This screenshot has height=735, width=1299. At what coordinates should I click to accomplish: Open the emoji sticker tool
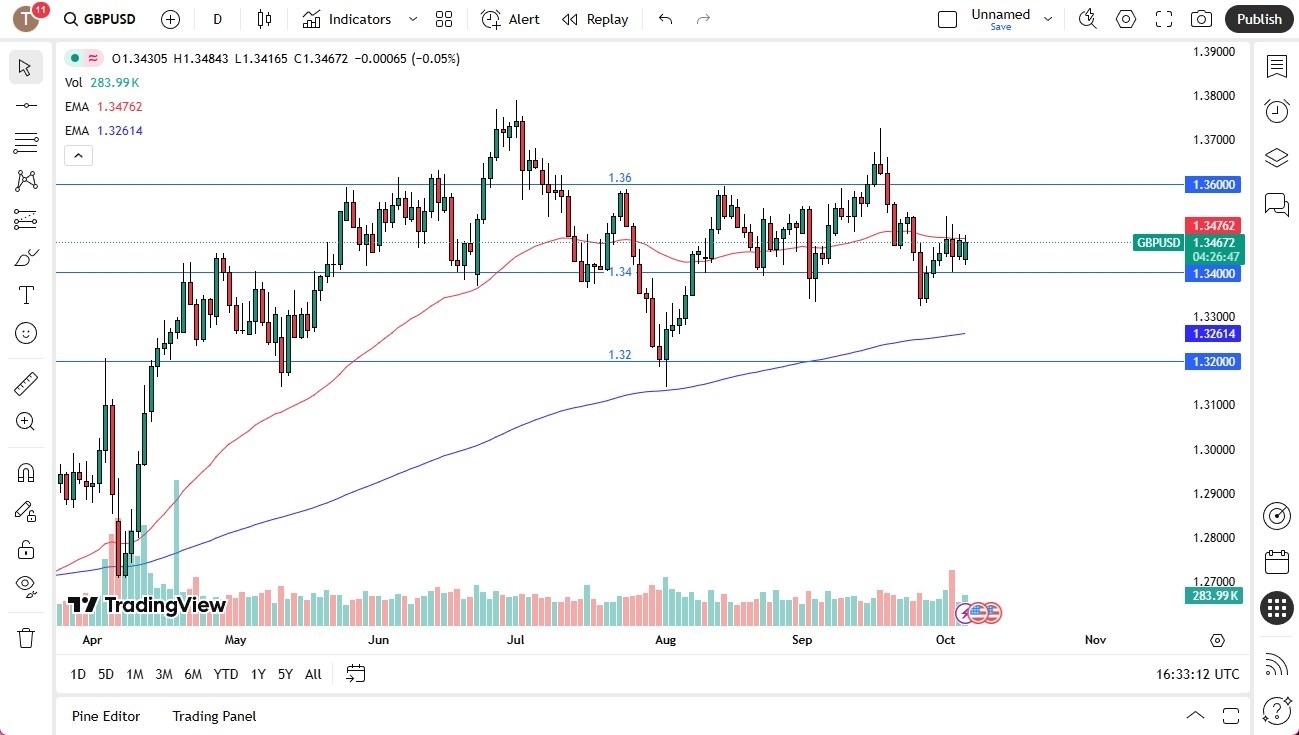25,333
